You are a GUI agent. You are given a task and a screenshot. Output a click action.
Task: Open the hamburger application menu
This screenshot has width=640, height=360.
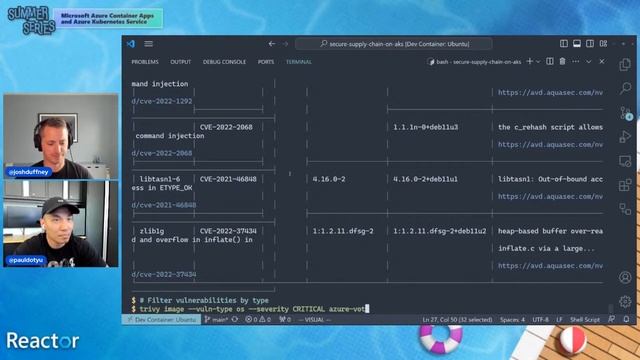pyautogui.click(x=149, y=44)
